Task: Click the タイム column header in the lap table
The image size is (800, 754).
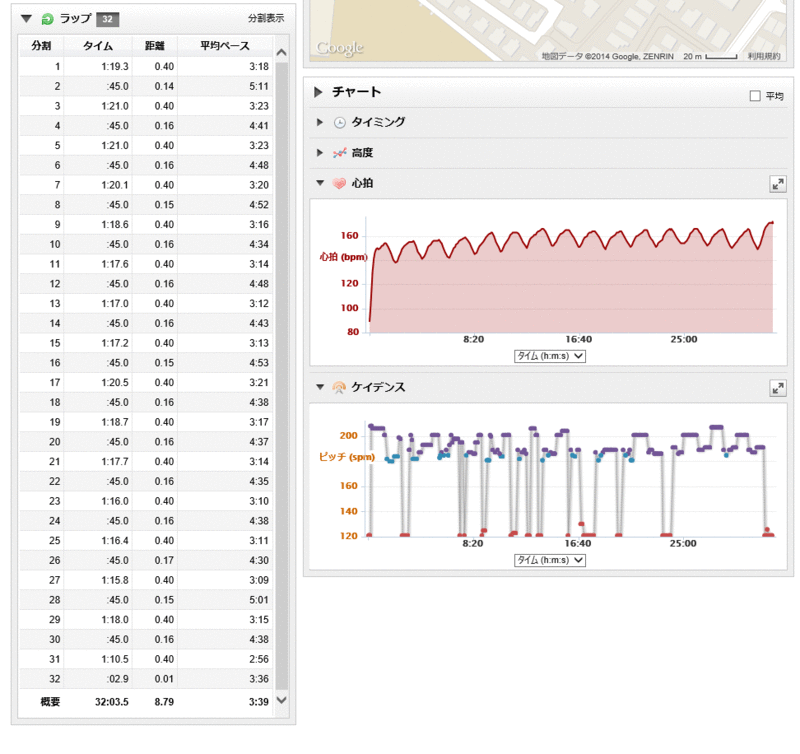Action: (x=98, y=46)
